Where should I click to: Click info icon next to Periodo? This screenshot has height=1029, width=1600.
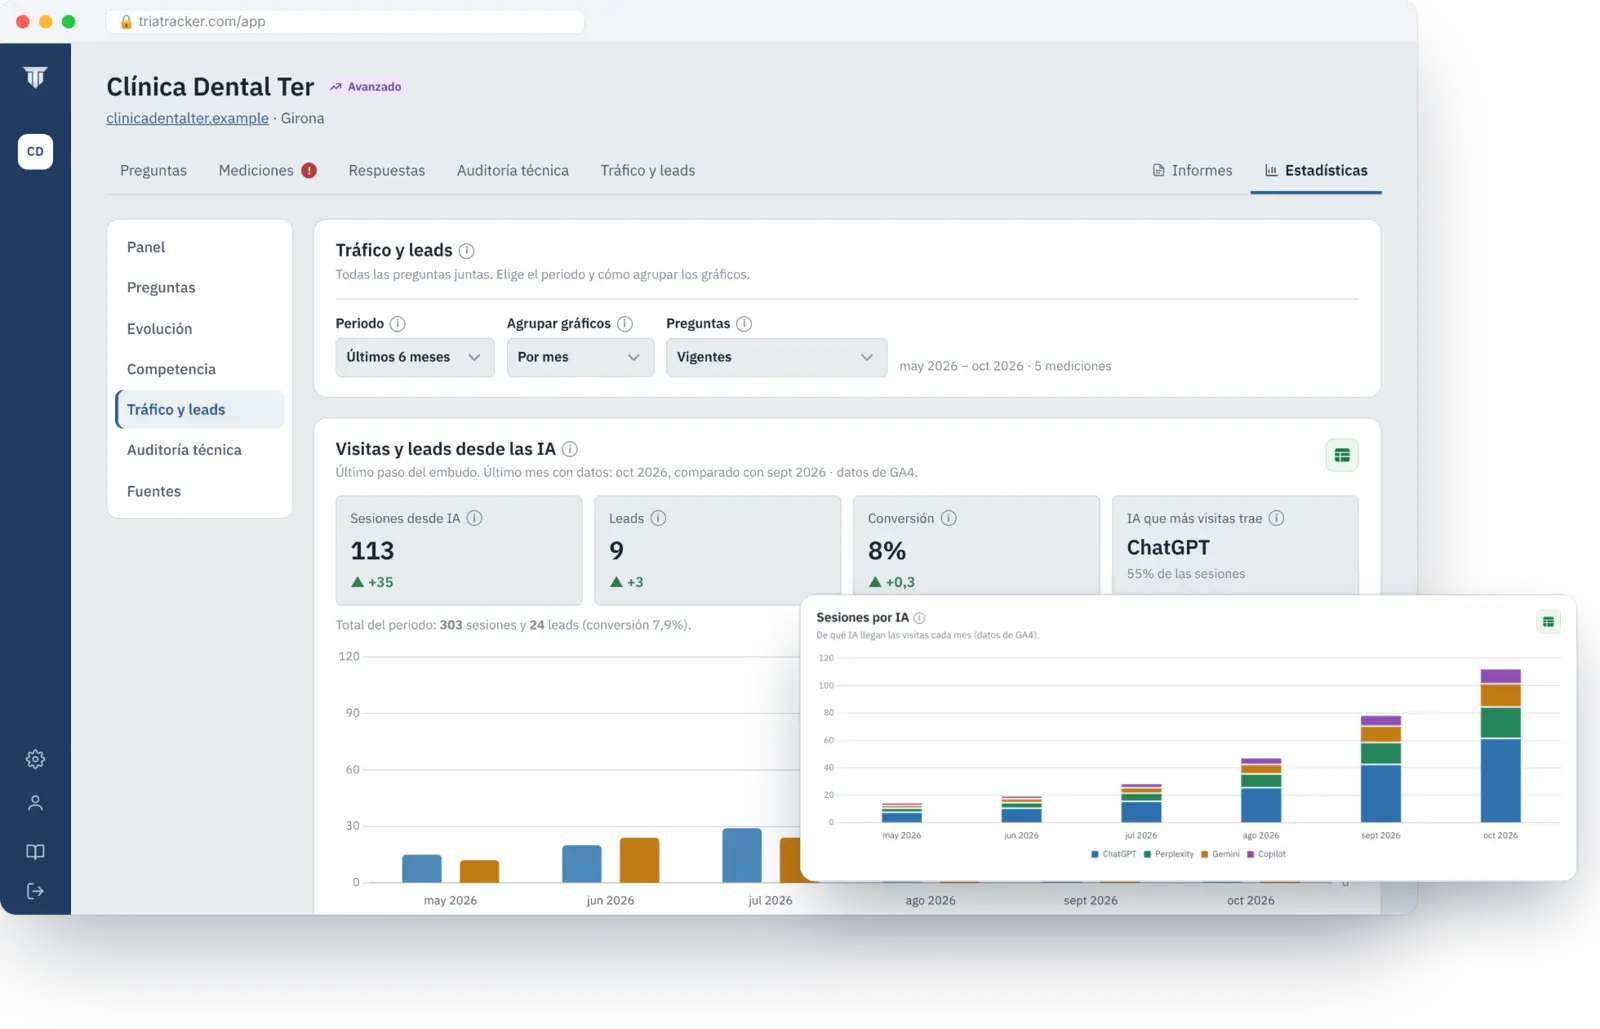[397, 324]
